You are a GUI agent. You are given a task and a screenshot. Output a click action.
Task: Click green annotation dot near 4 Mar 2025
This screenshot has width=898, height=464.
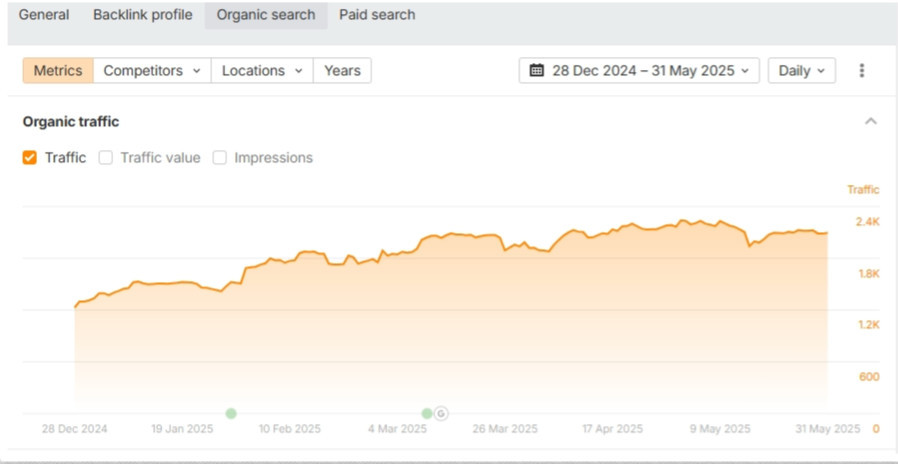pyautogui.click(x=427, y=413)
